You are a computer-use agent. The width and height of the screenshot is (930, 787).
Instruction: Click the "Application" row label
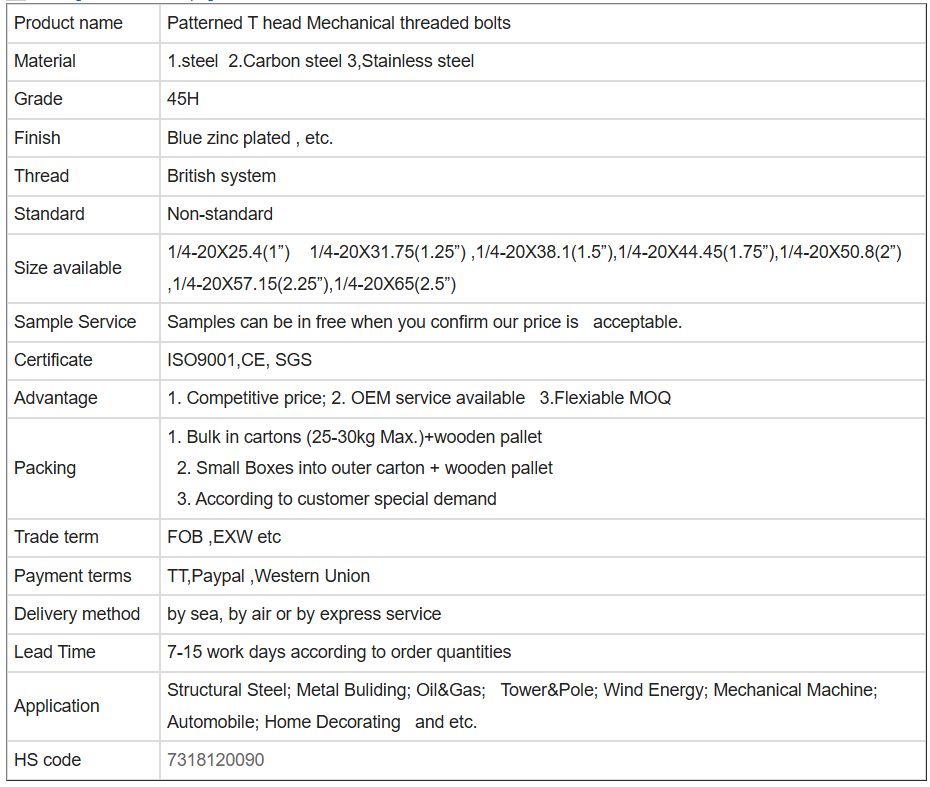57,706
